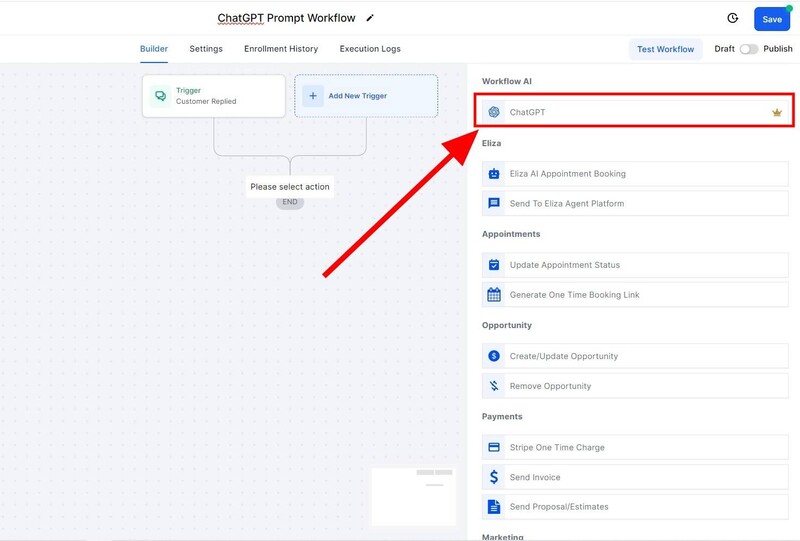Viewport: 800px width, 541px height.
Task: Choose Eliza AI Appointment Booking action
Action: click(x=635, y=174)
